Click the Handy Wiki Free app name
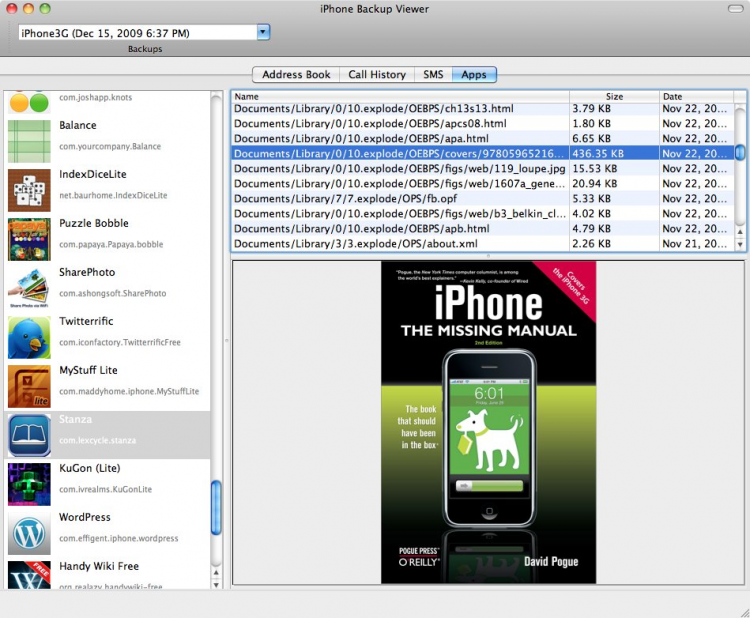This screenshot has height=618, width=750. (99, 566)
